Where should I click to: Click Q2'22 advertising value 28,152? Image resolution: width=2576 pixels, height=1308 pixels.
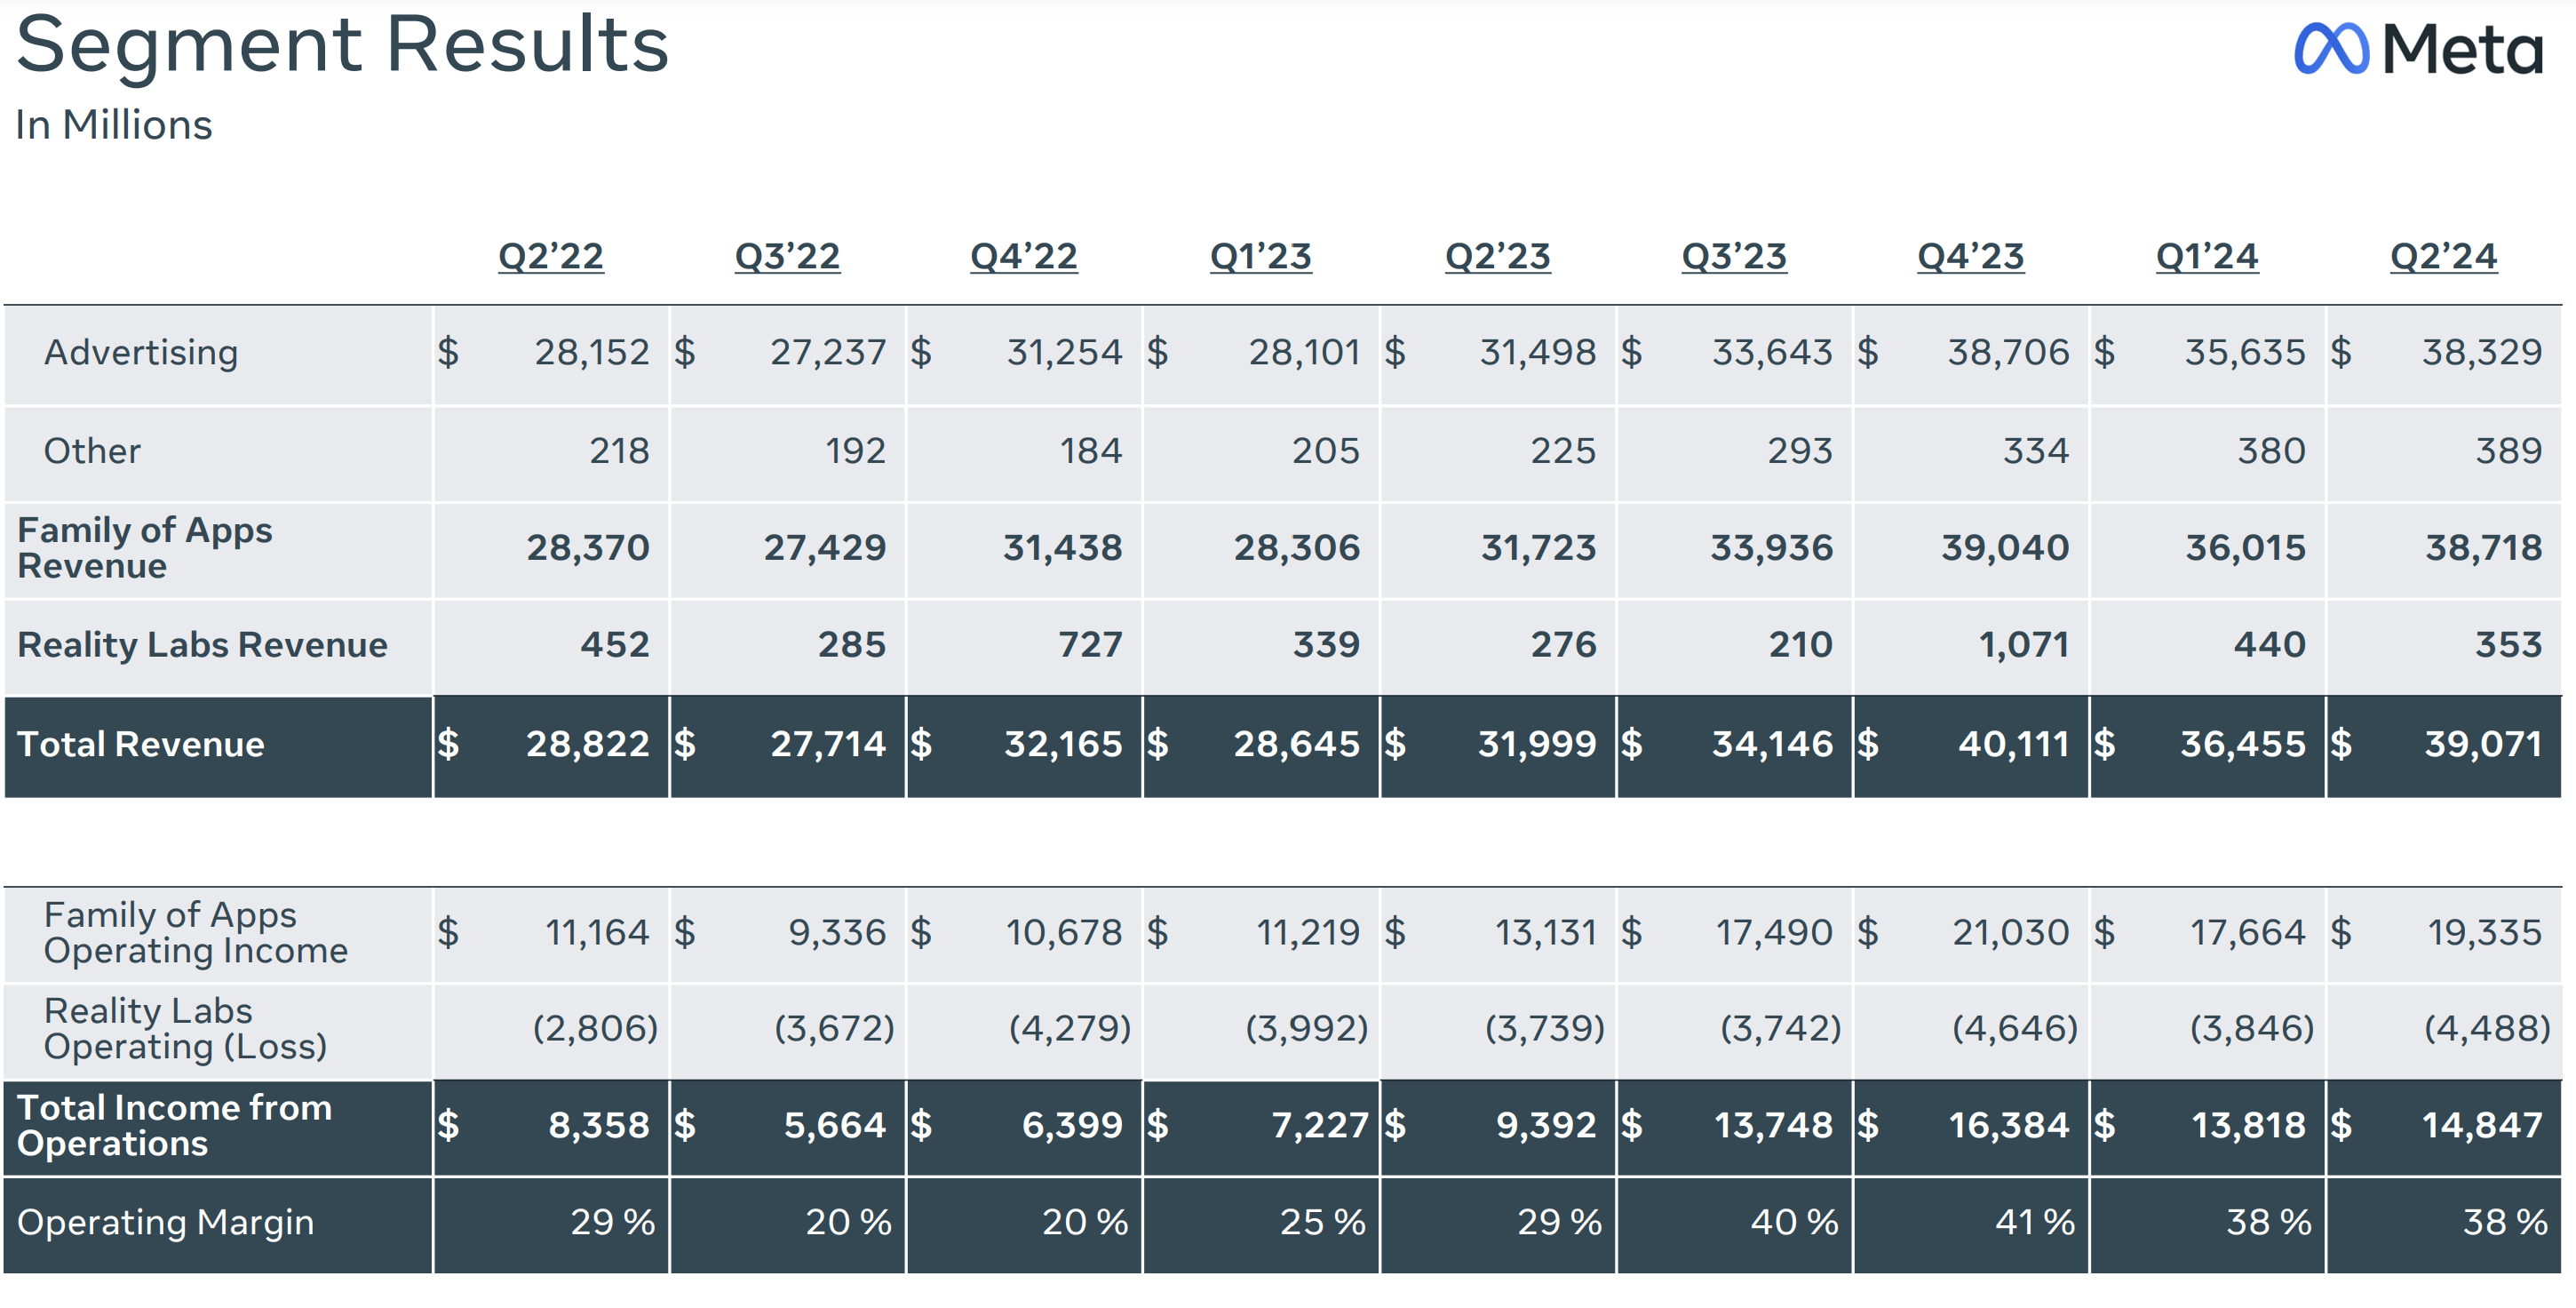coord(591,353)
